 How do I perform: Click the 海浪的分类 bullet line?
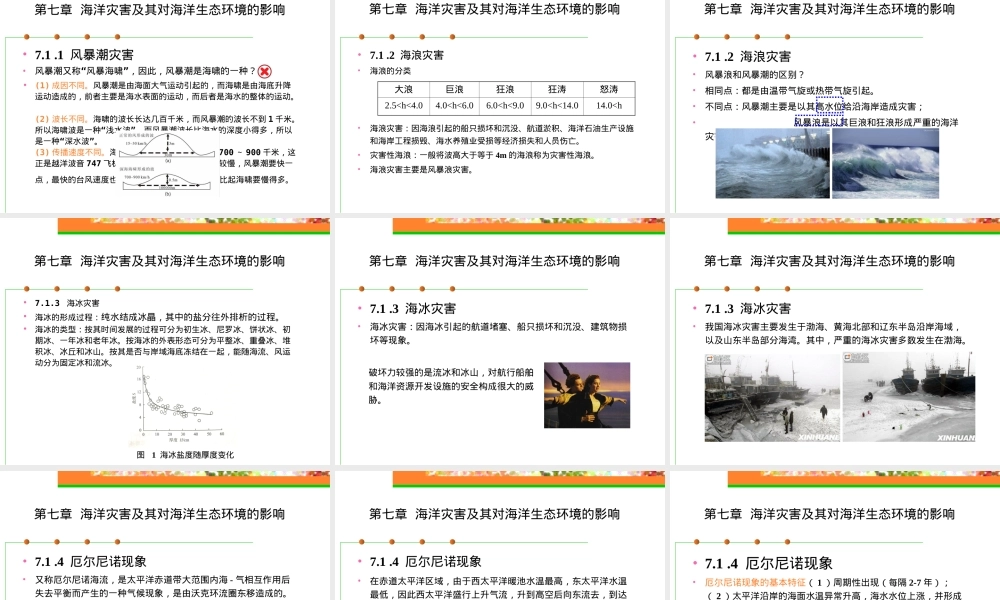coord(390,71)
